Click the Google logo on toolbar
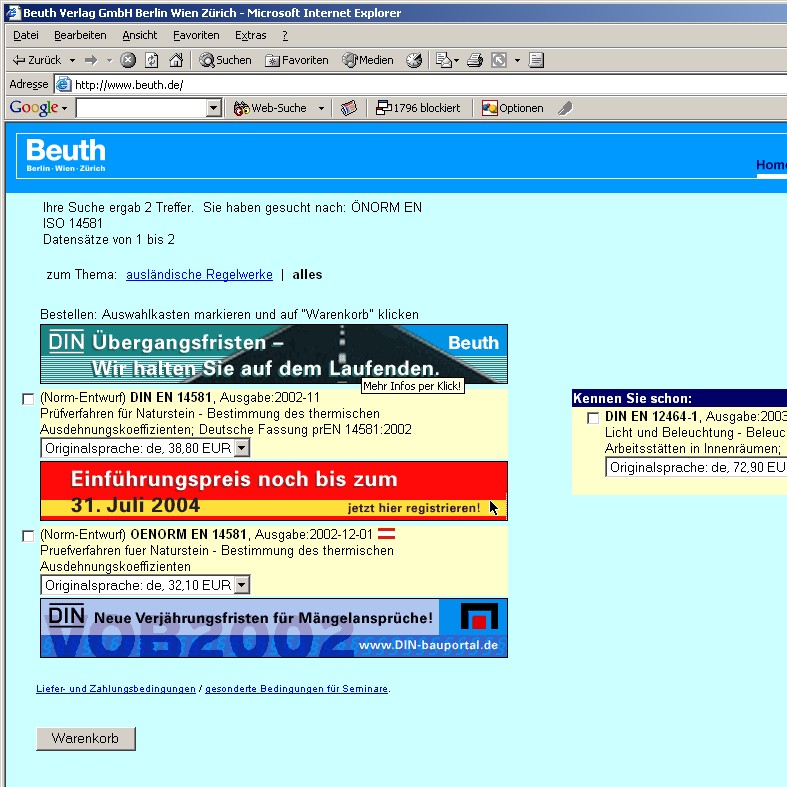787x787 pixels. 34,107
